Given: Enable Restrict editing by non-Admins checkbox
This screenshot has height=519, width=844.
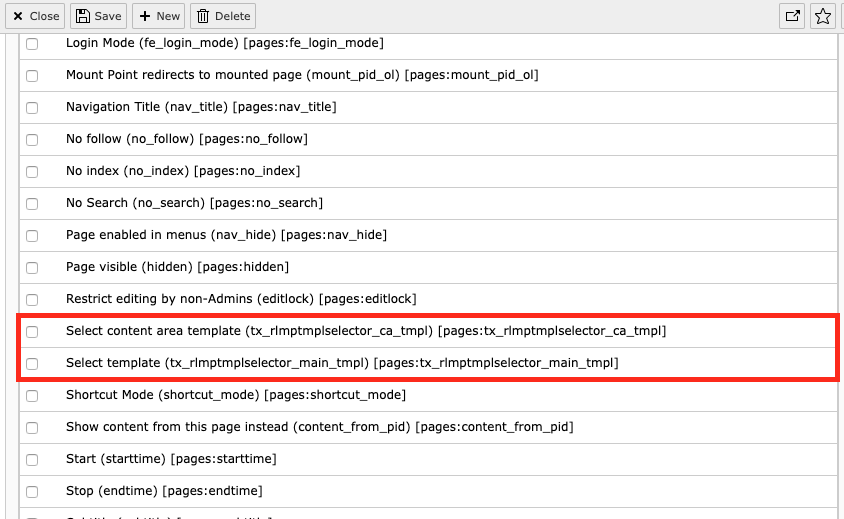Looking at the screenshot, I should (32, 300).
